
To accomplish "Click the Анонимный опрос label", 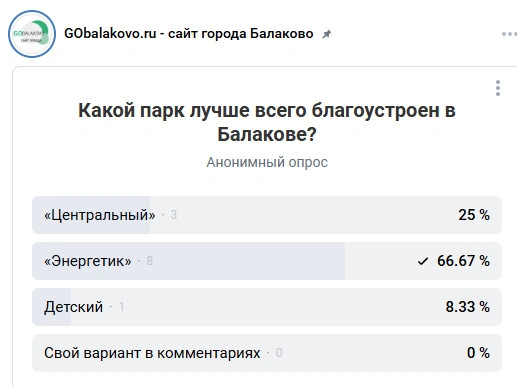I will (267, 162).
